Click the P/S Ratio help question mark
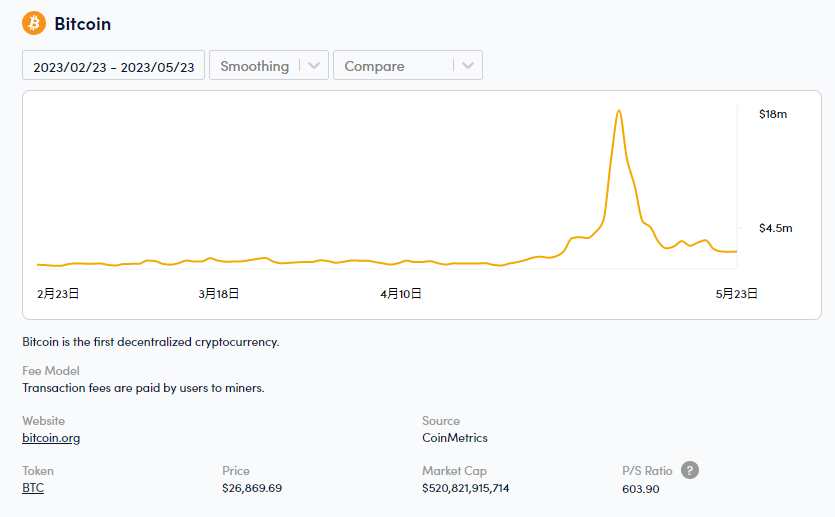This screenshot has width=835, height=517. (x=690, y=470)
